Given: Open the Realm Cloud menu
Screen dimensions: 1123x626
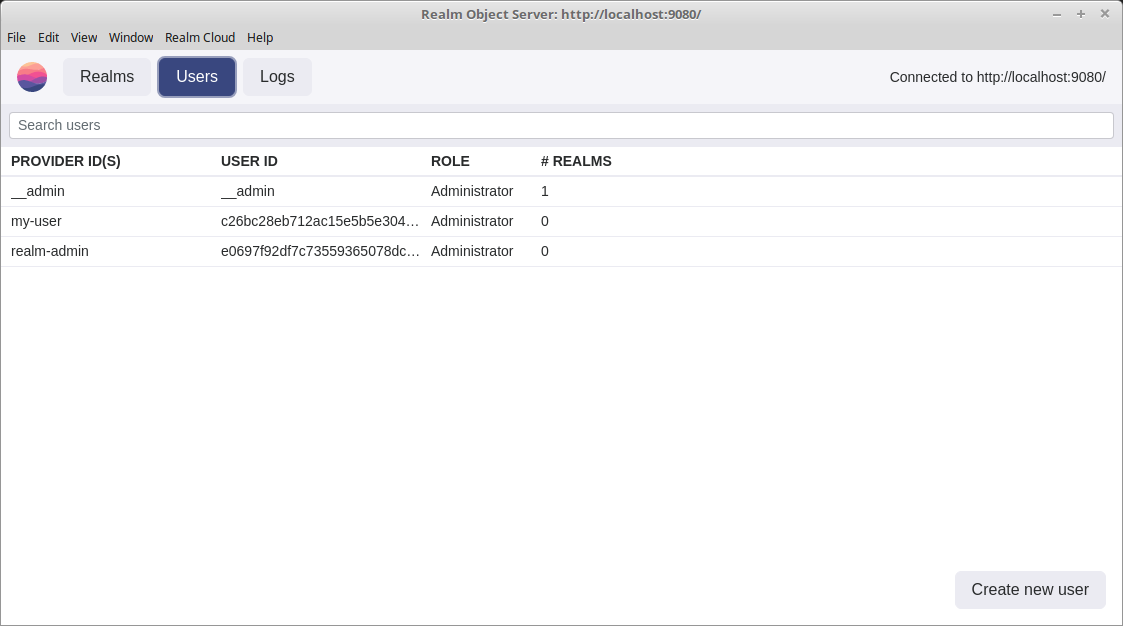Looking at the screenshot, I should pyautogui.click(x=199, y=37).
